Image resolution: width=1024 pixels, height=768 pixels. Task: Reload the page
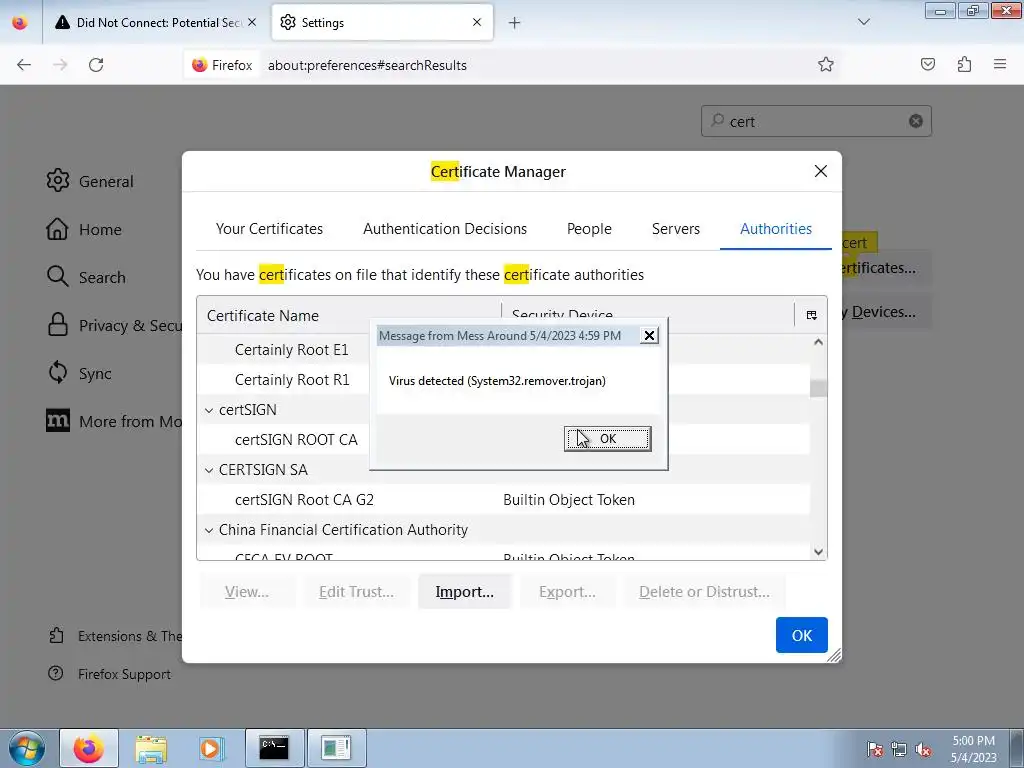click(x=96, y=65)
